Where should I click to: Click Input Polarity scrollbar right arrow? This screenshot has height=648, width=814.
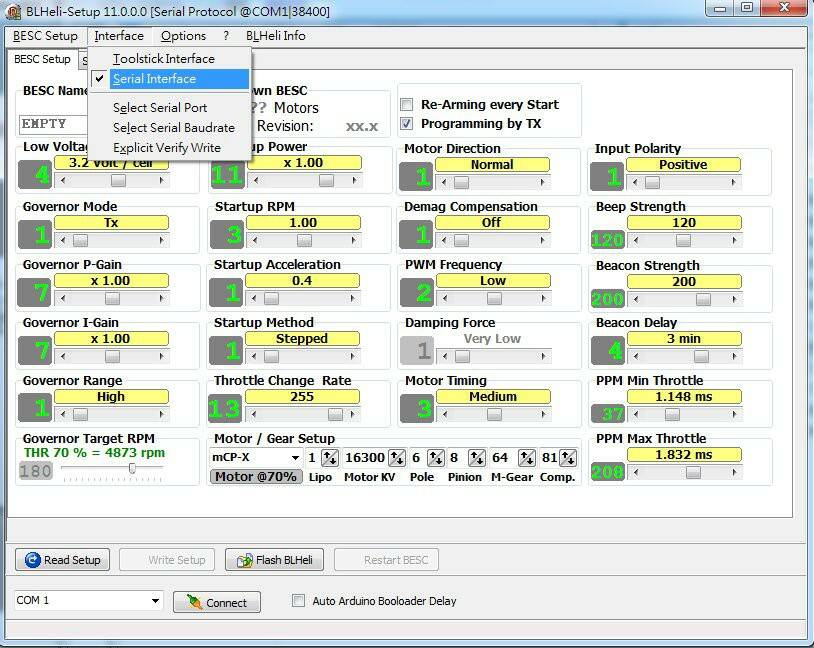click(734, 182)
